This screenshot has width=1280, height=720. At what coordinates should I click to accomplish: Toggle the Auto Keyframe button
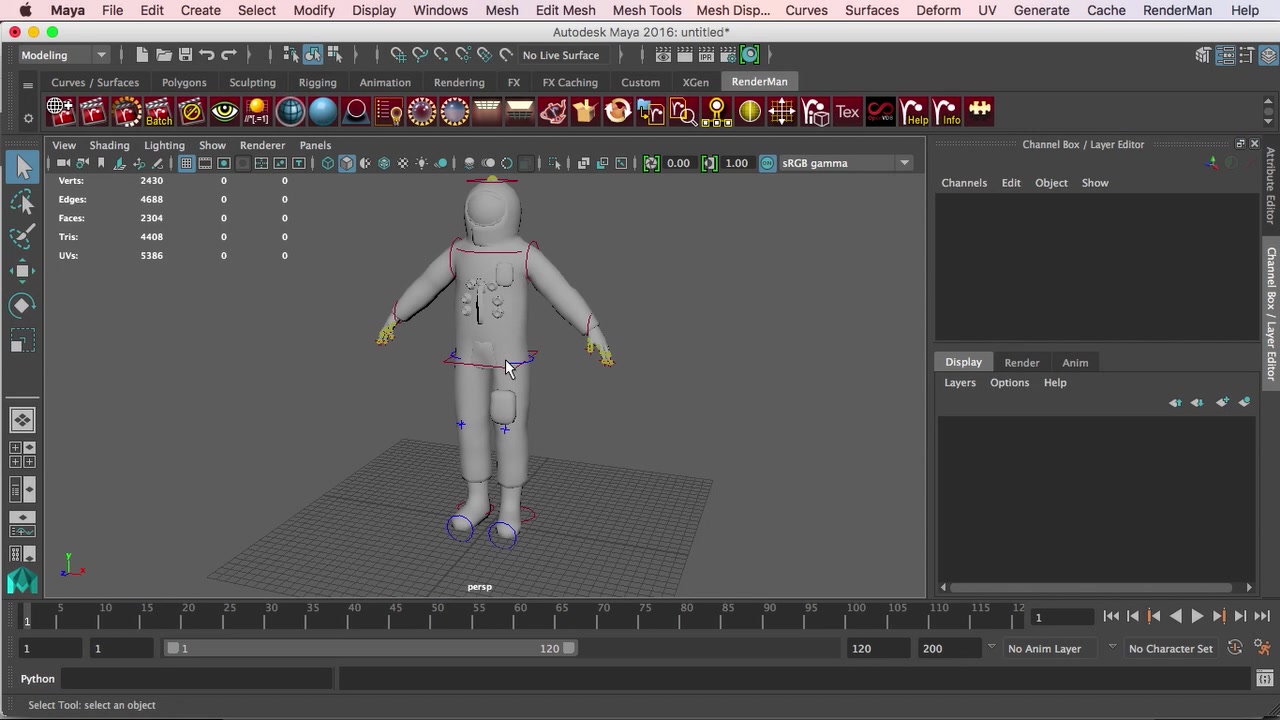(x=1235, y=648)
